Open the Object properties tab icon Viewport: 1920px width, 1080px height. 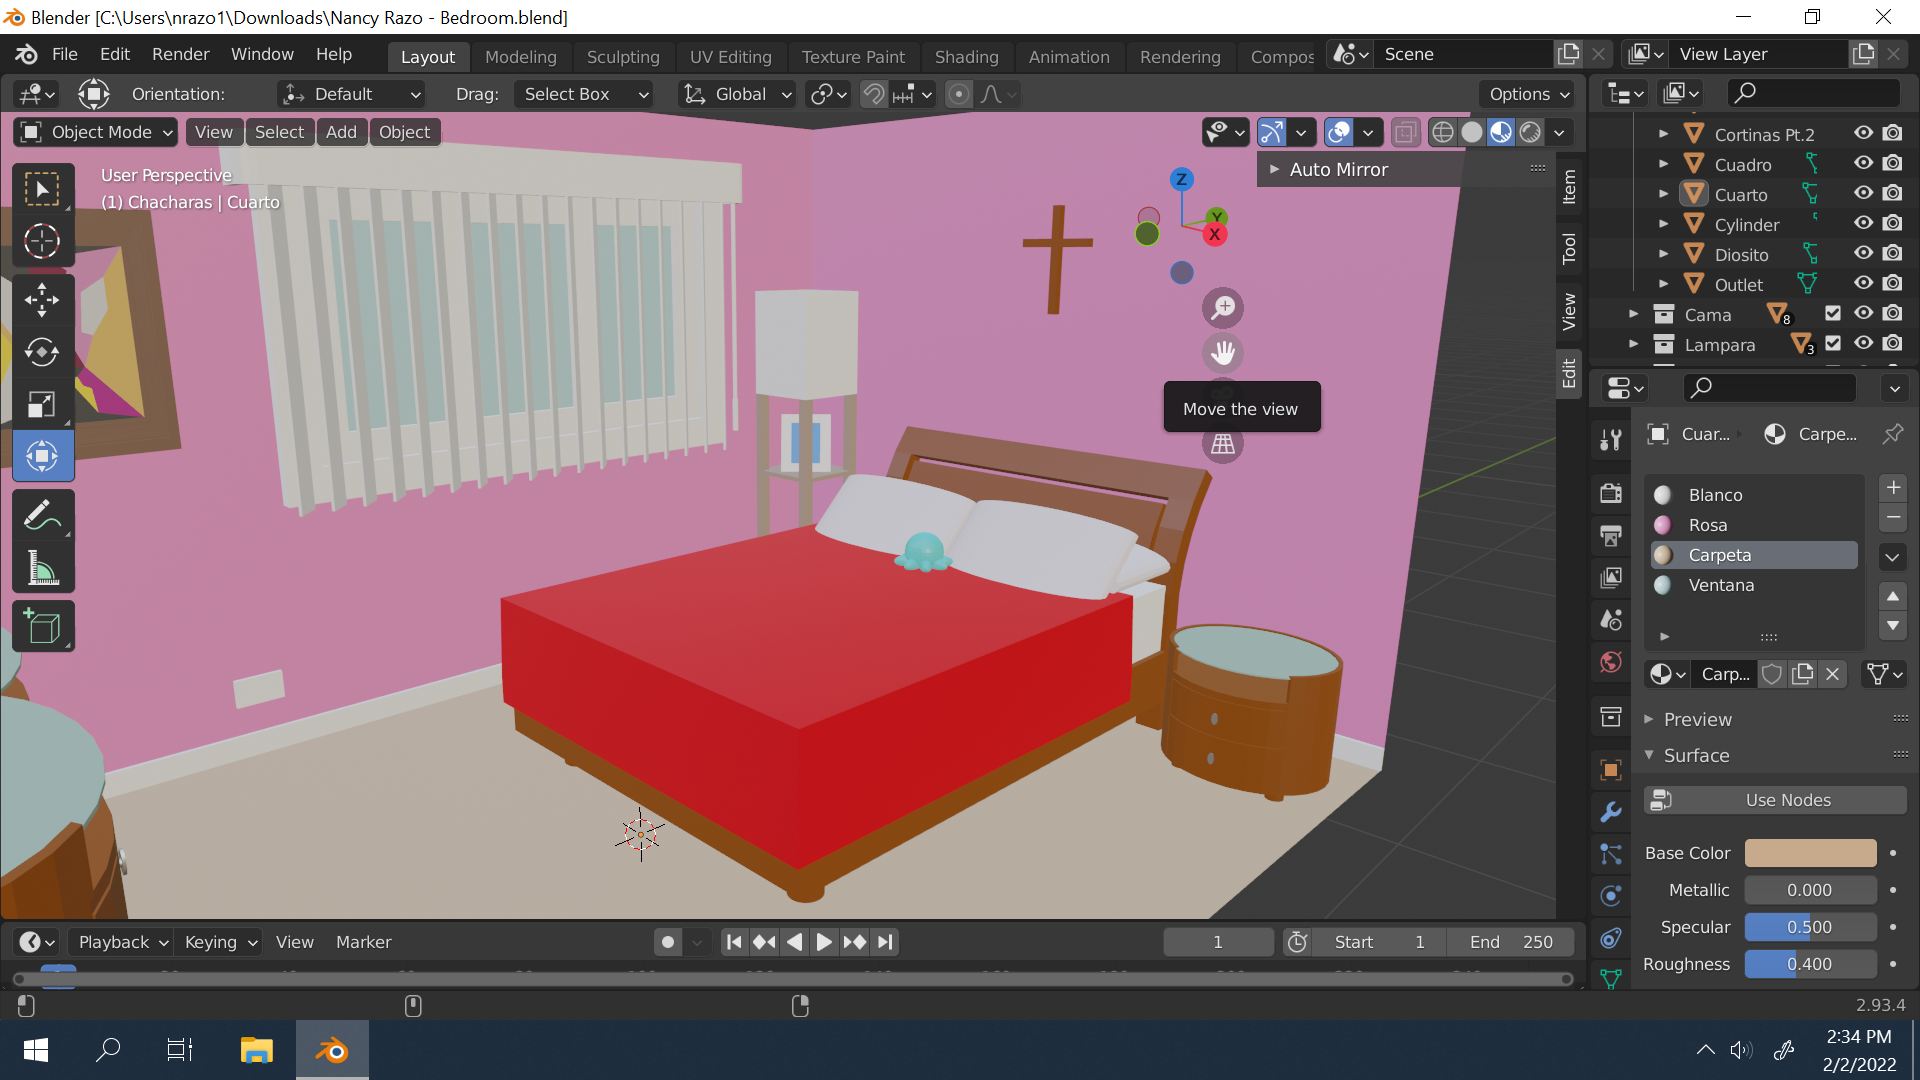click(1610, 769)
